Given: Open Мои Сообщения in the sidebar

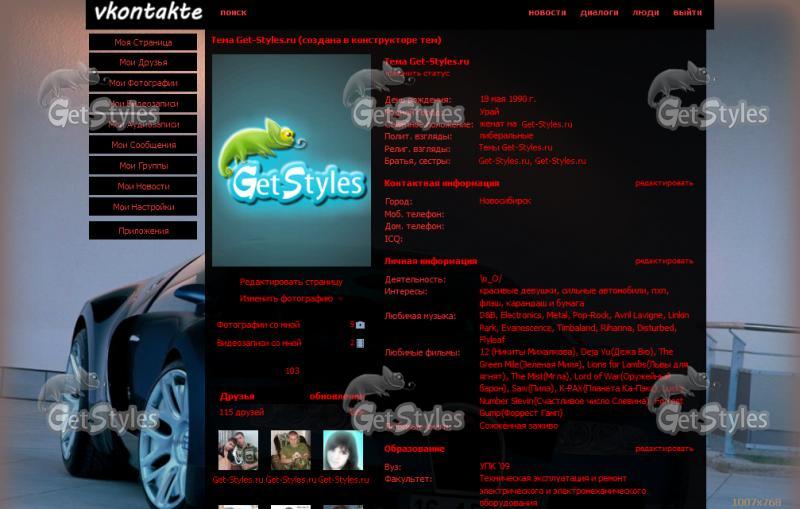Looking at the screenshot, I should click(x=143, y=145).
